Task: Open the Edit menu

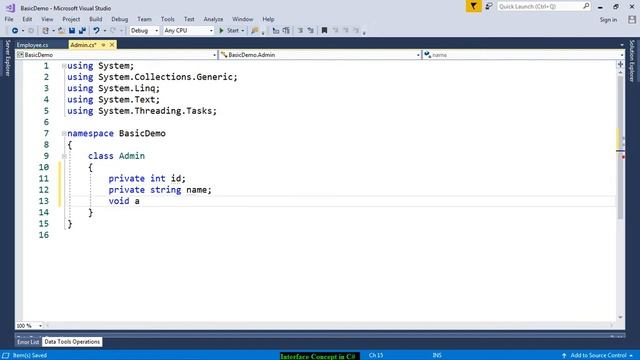Action: tap(27, 19)
